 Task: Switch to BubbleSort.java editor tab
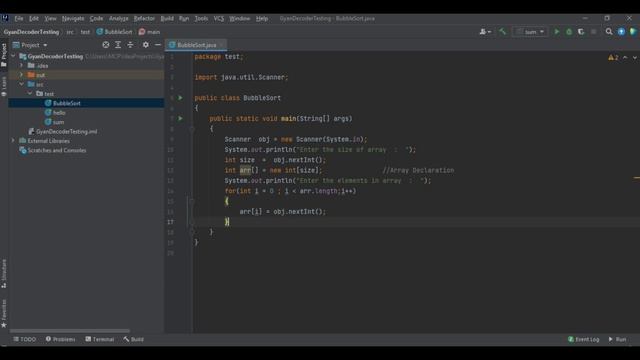pyautogui.click(x=196, y=45)
